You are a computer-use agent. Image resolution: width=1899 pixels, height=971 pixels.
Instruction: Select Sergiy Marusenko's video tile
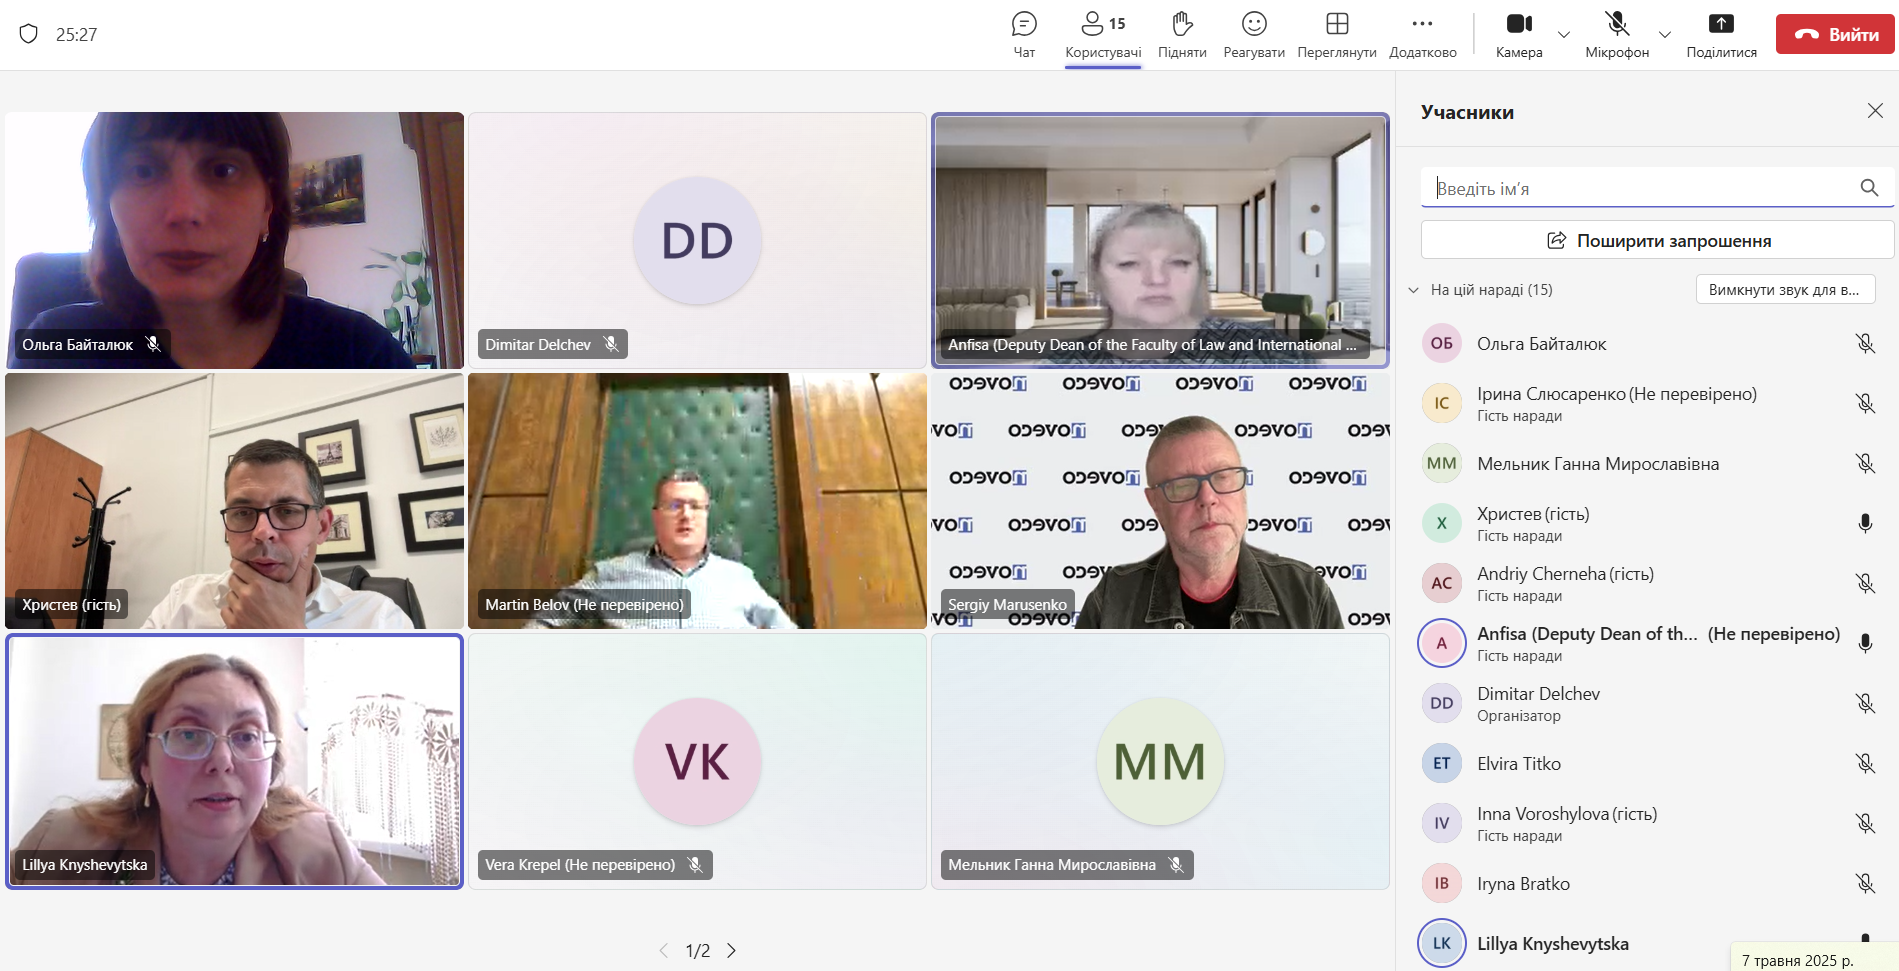pyautogui.click(x=1160, y=500)
